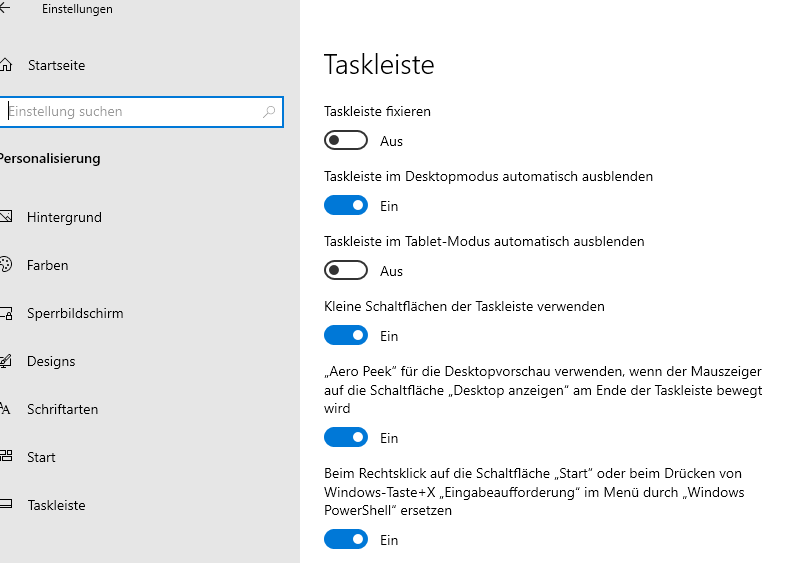Click the Personalisierung section heading
Viewport: 811px width, 563px height.
point(50,159)
